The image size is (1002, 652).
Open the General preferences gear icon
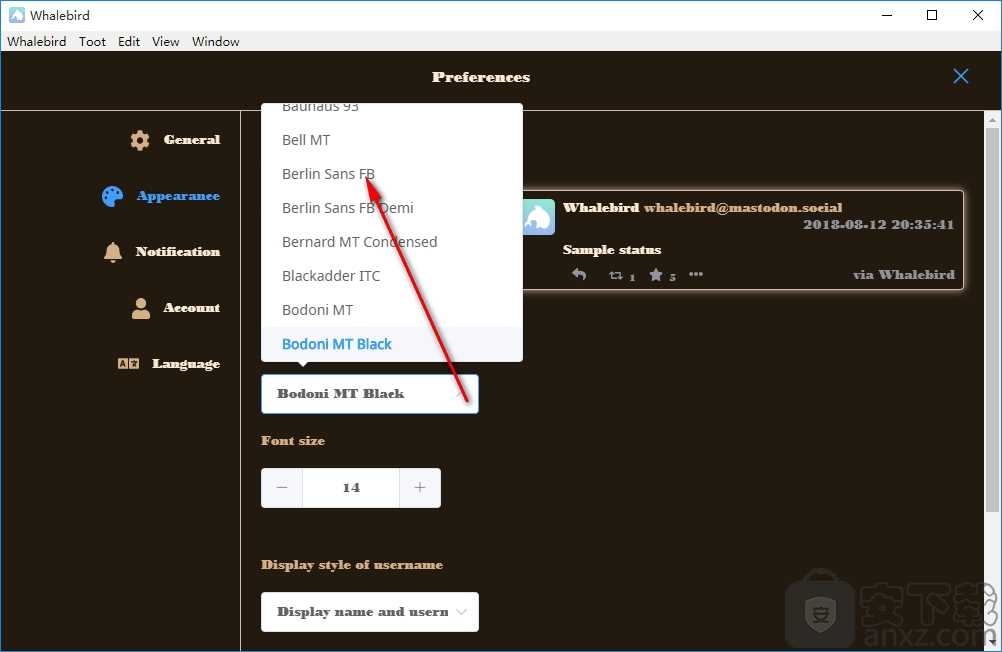140,140
